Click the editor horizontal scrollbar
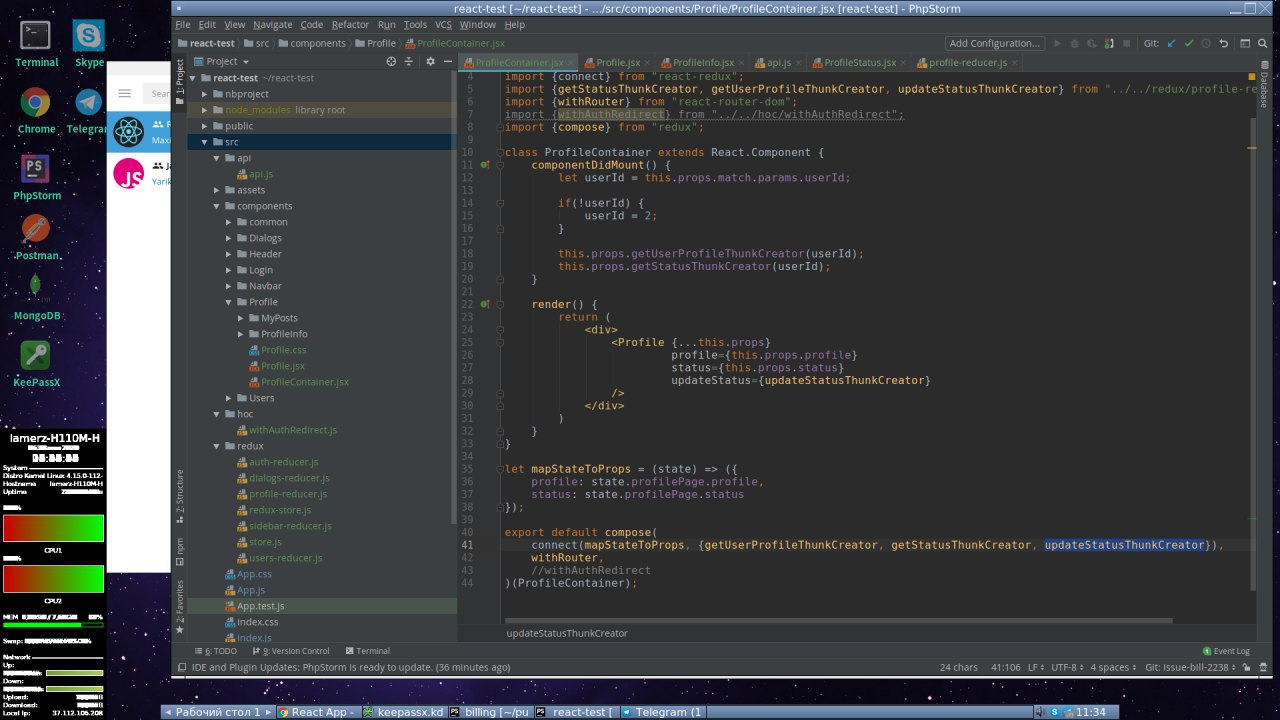Viewport: 1280px width, 720px height. click(x=840, y=620)
